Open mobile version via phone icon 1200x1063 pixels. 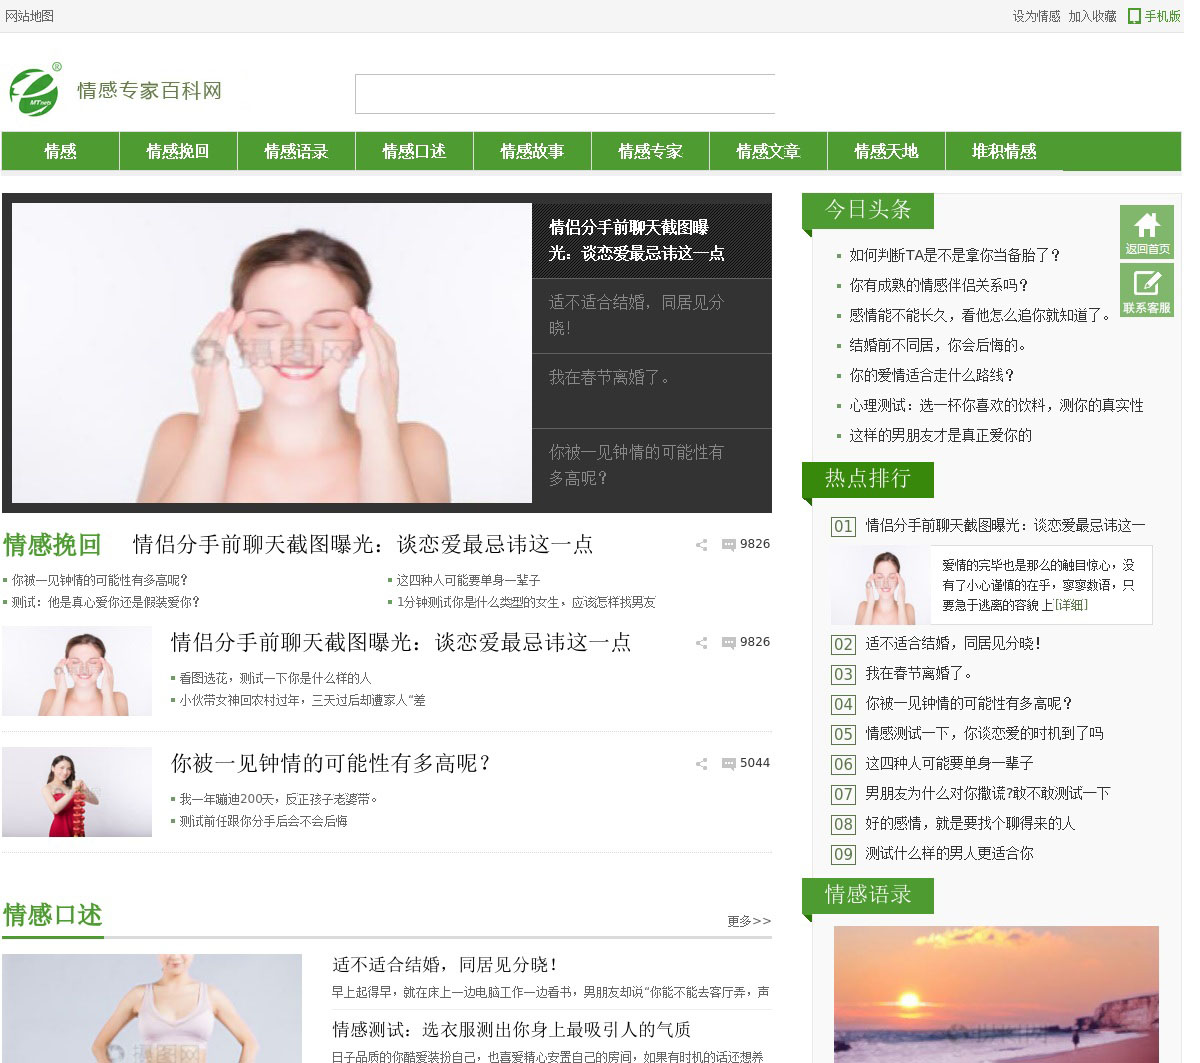coord(1134,16)
